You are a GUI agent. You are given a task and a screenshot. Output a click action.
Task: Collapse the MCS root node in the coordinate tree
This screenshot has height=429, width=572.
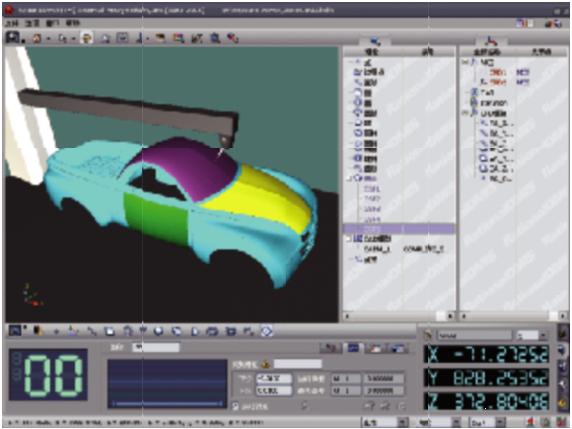pyautogui.click(x=465, y=62)
